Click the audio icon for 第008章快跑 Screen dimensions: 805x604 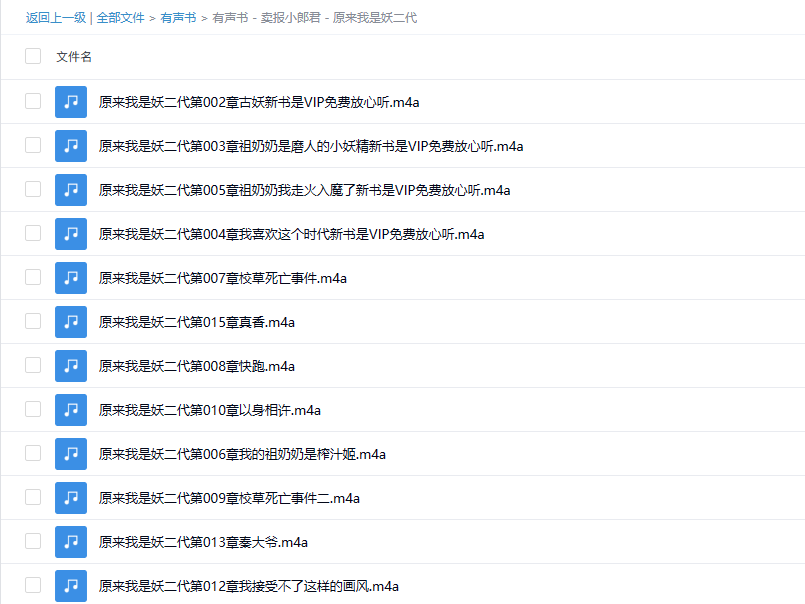(71, 365)
